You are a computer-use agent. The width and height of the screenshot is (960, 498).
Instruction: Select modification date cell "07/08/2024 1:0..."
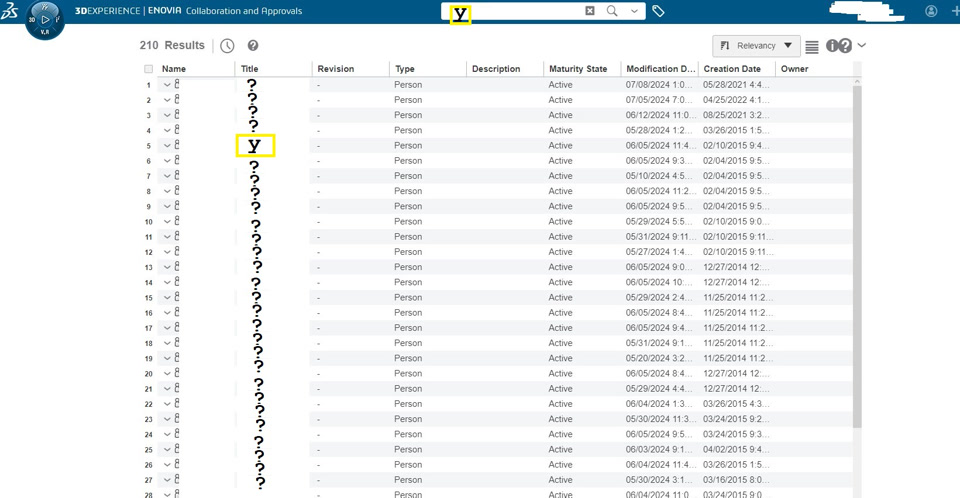tap(659, 85)
